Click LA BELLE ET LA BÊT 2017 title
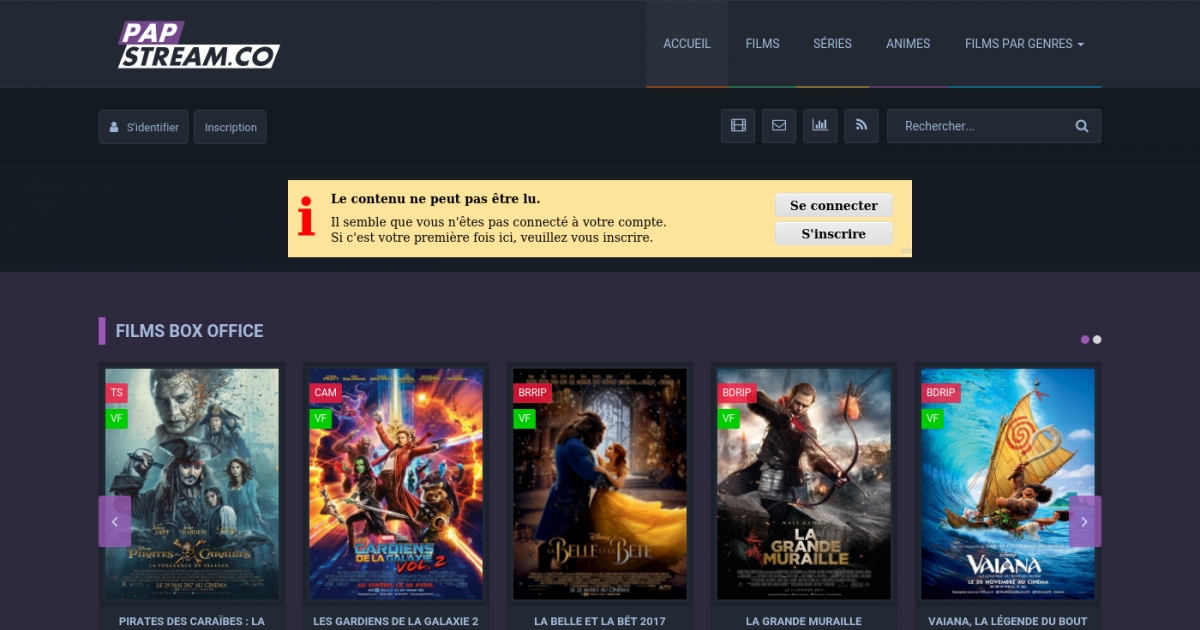Screen dimensions: 1200x630 [600, 621]
